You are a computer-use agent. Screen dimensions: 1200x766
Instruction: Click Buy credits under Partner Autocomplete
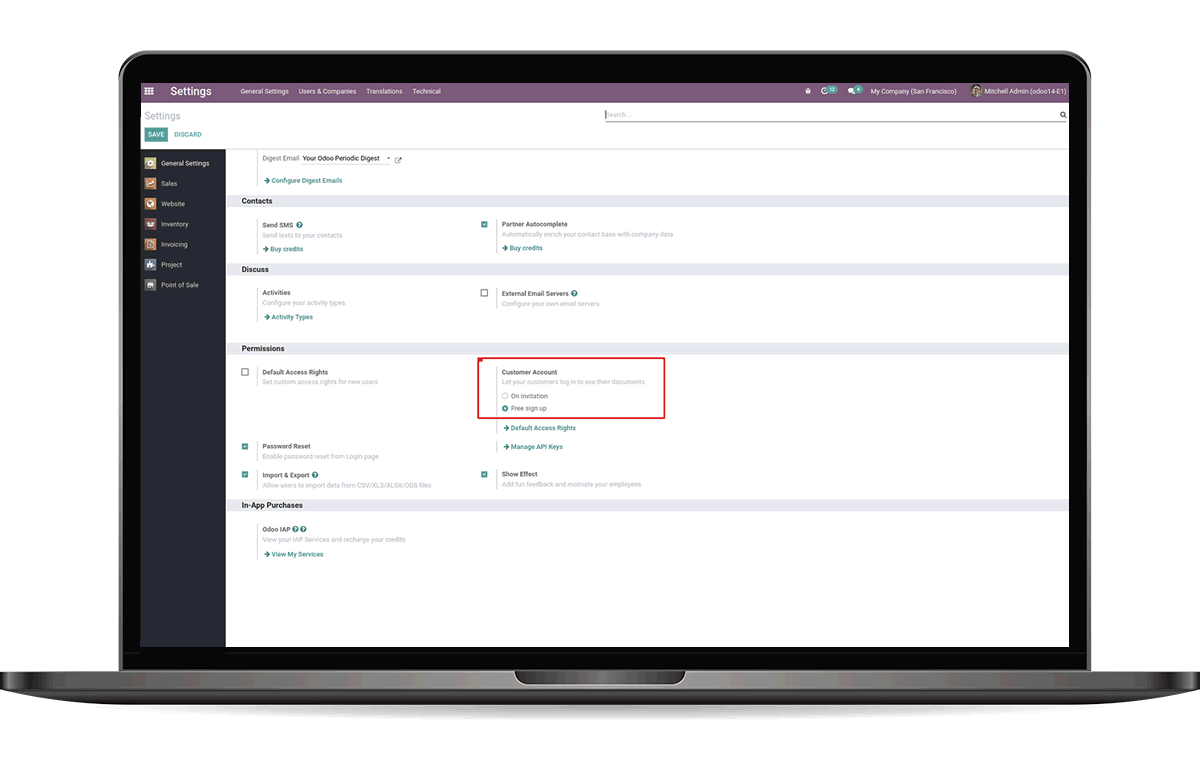(x=523, y=248)
